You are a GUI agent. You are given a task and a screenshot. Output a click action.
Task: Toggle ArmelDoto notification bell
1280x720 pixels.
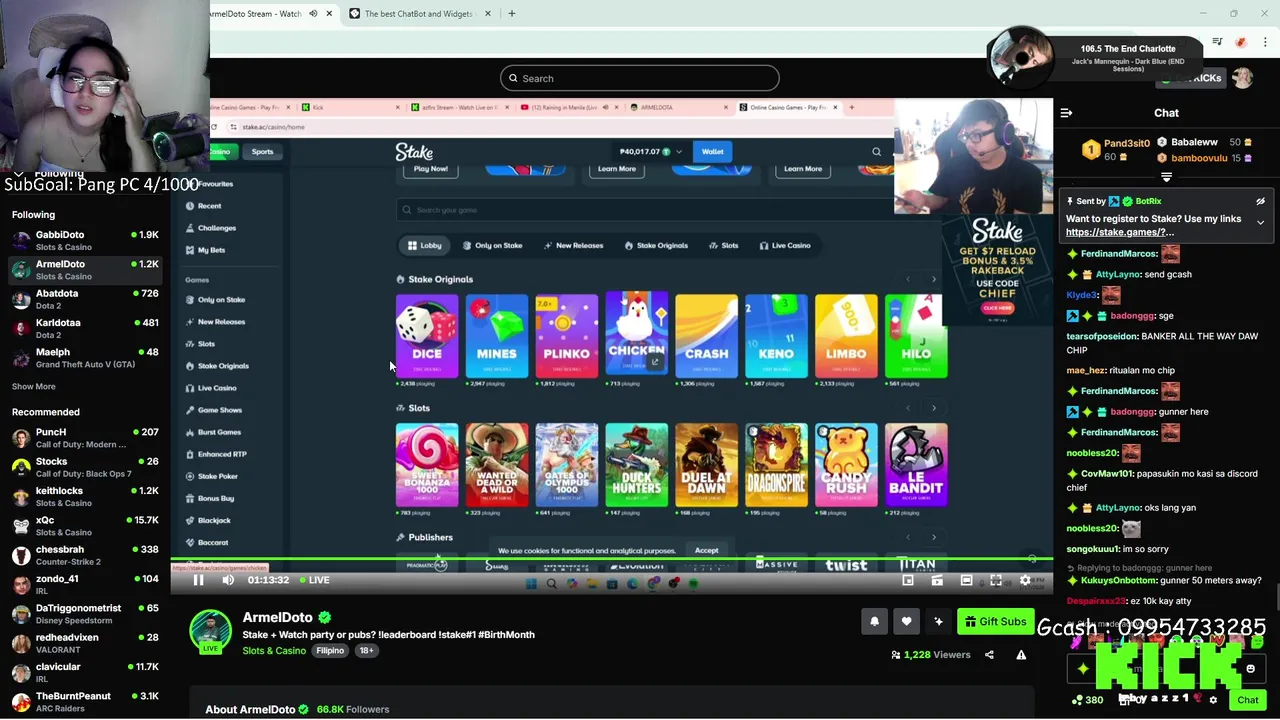point(874,622)
